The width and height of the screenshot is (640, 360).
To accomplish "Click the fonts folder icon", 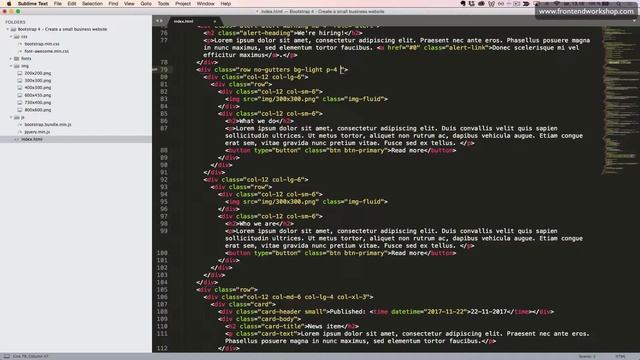I will [17, 59].
